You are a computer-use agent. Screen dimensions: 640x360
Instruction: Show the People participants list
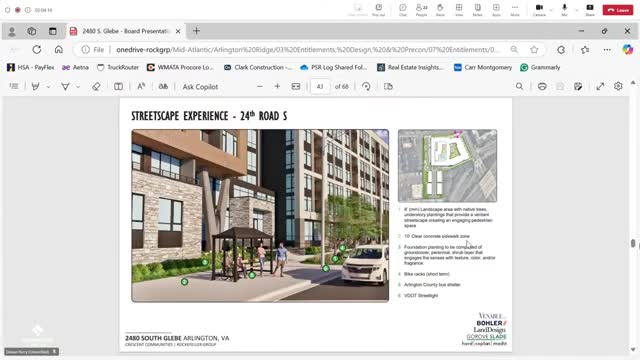(x=421, y=10)
